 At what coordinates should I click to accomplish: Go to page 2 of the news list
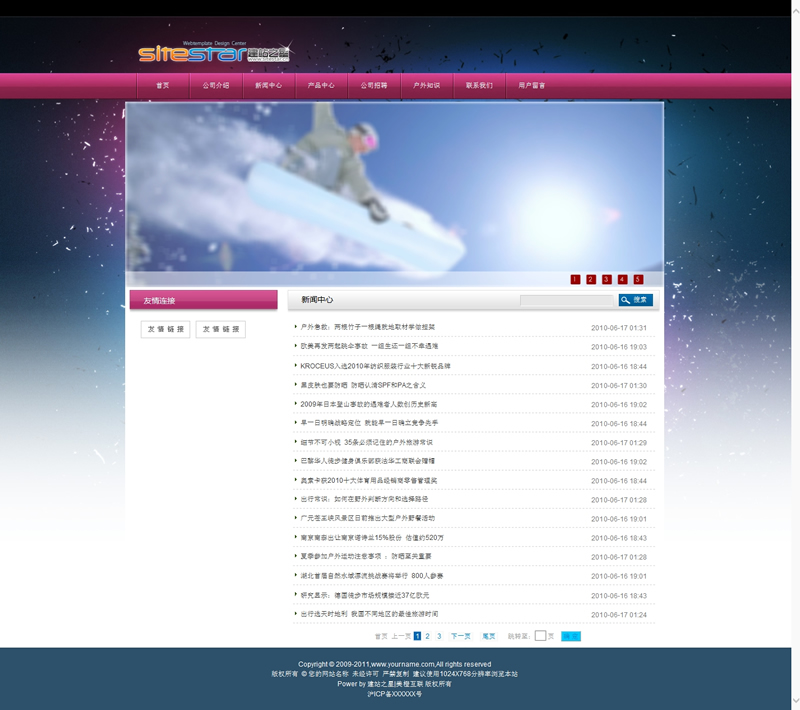(x=427, y=636)
